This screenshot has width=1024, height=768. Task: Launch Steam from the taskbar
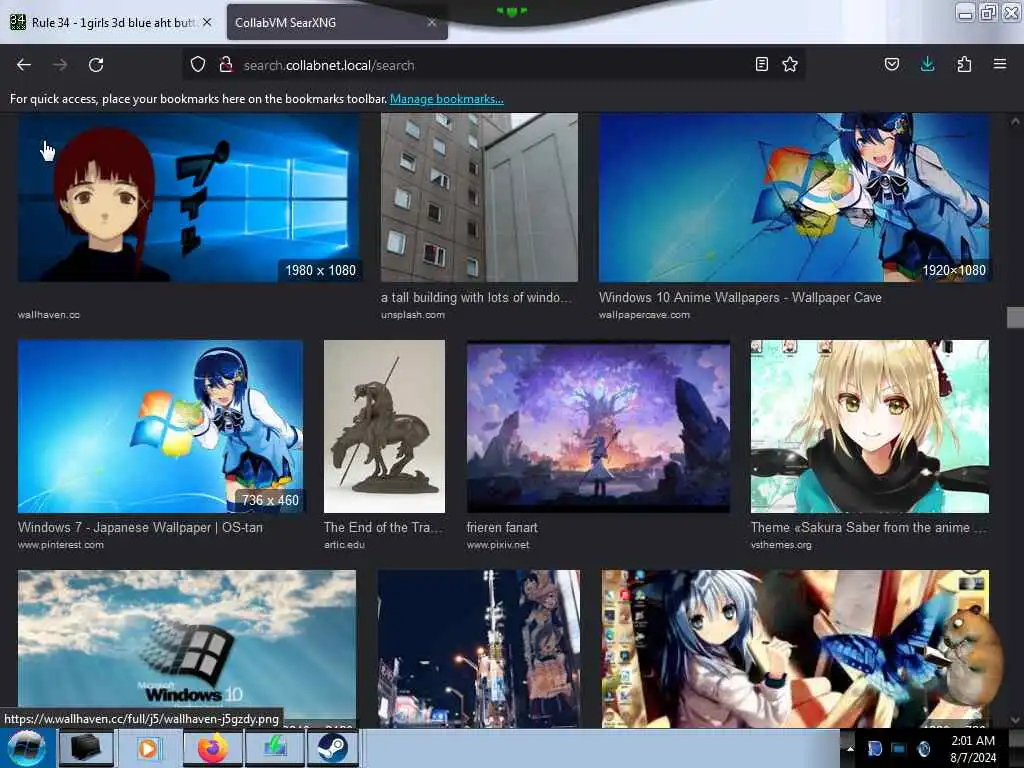pyautogui.click(x=332, y=748)
